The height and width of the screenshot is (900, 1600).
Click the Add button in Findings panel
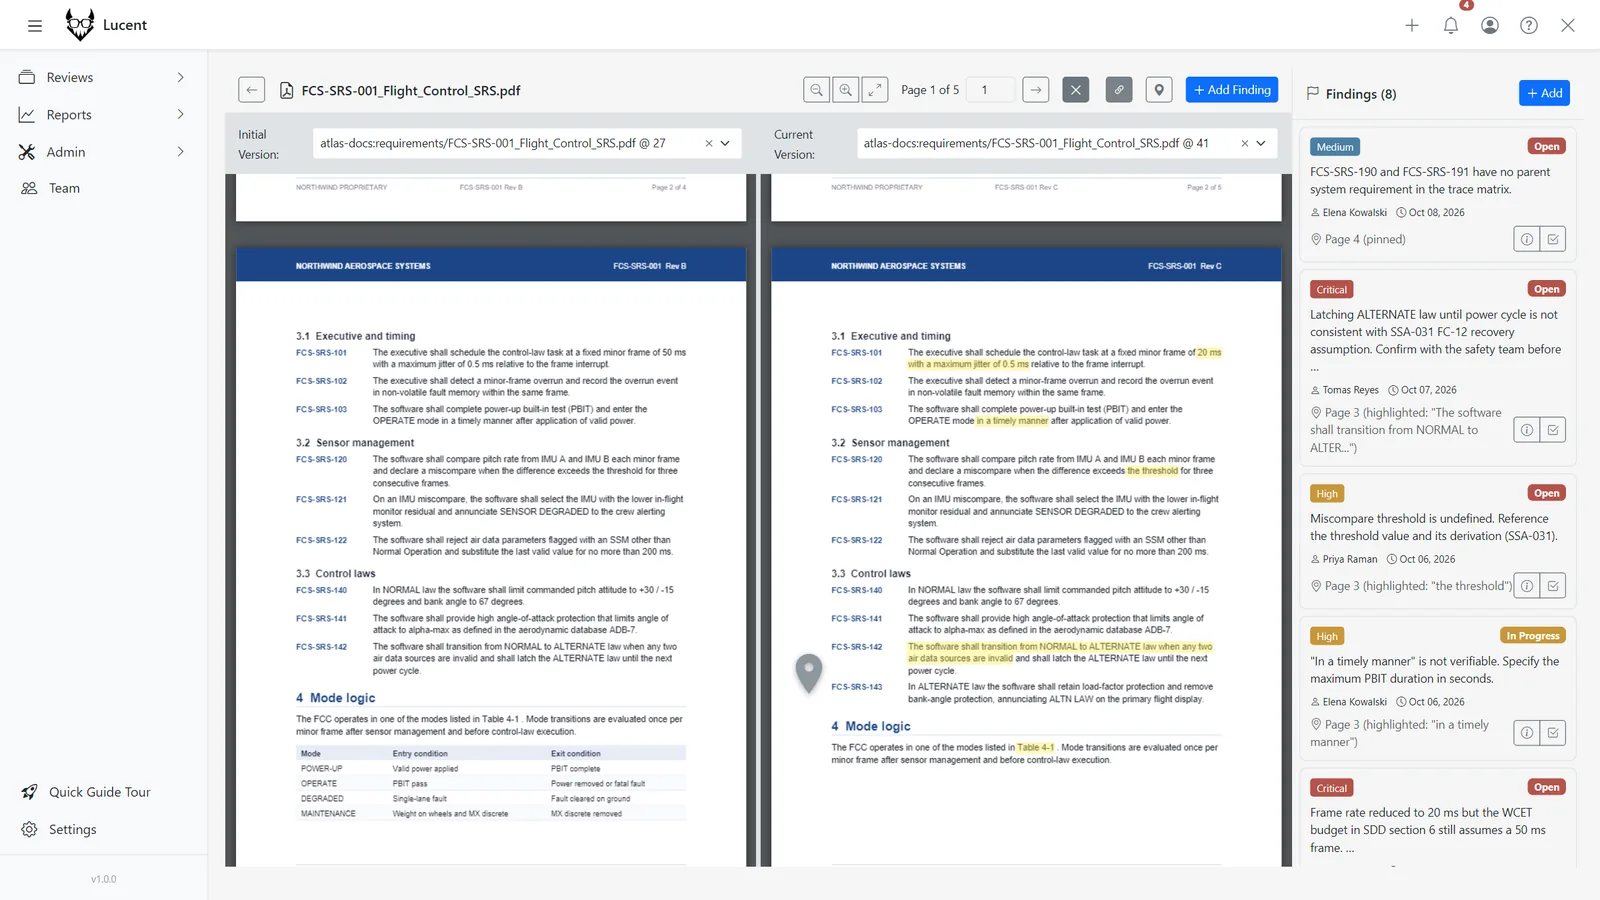click(1544, 93)
